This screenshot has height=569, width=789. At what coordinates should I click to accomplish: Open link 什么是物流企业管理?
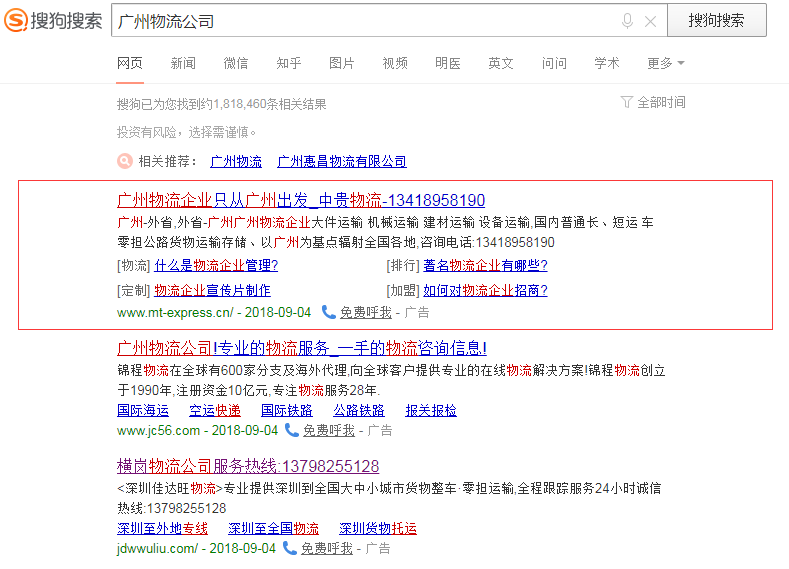(216, 265)
